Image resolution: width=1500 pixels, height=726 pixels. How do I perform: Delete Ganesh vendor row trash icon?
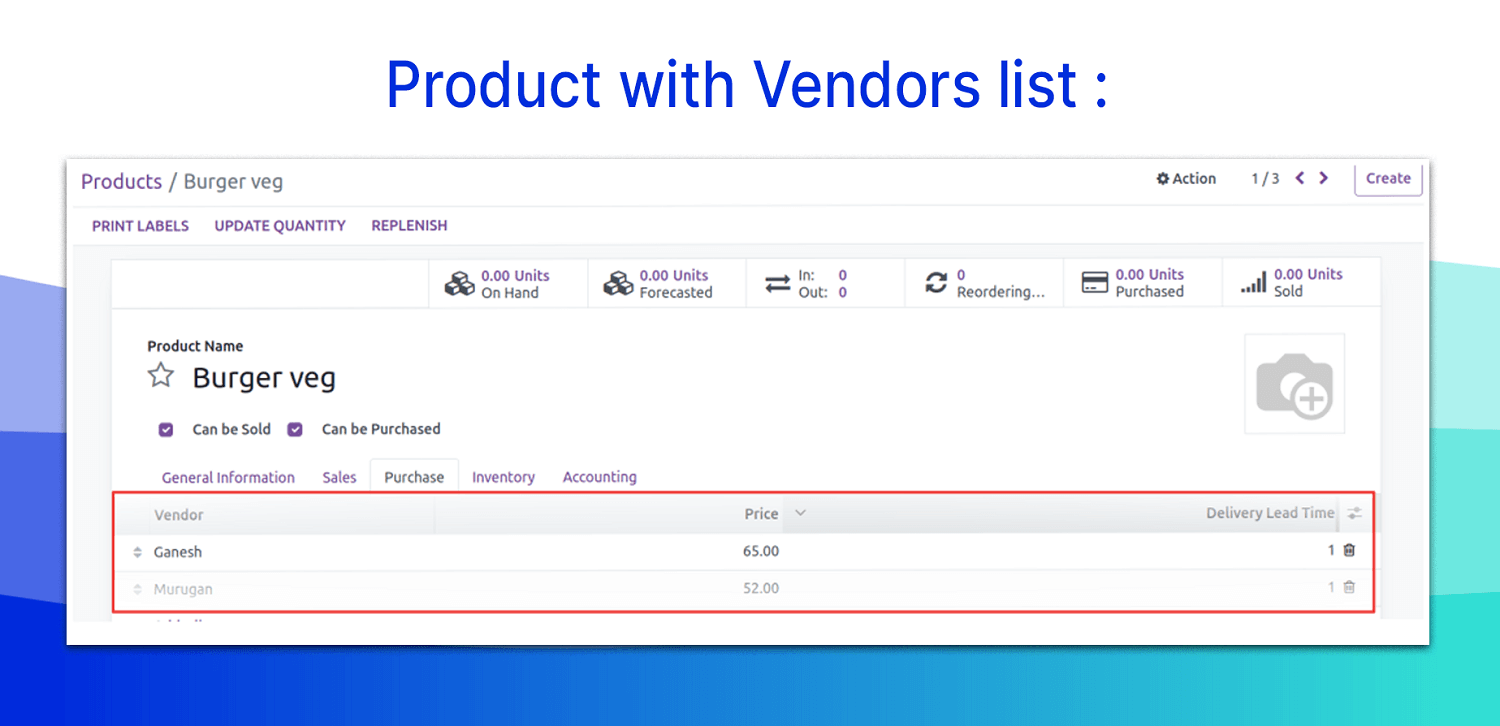coord(1349,550)
